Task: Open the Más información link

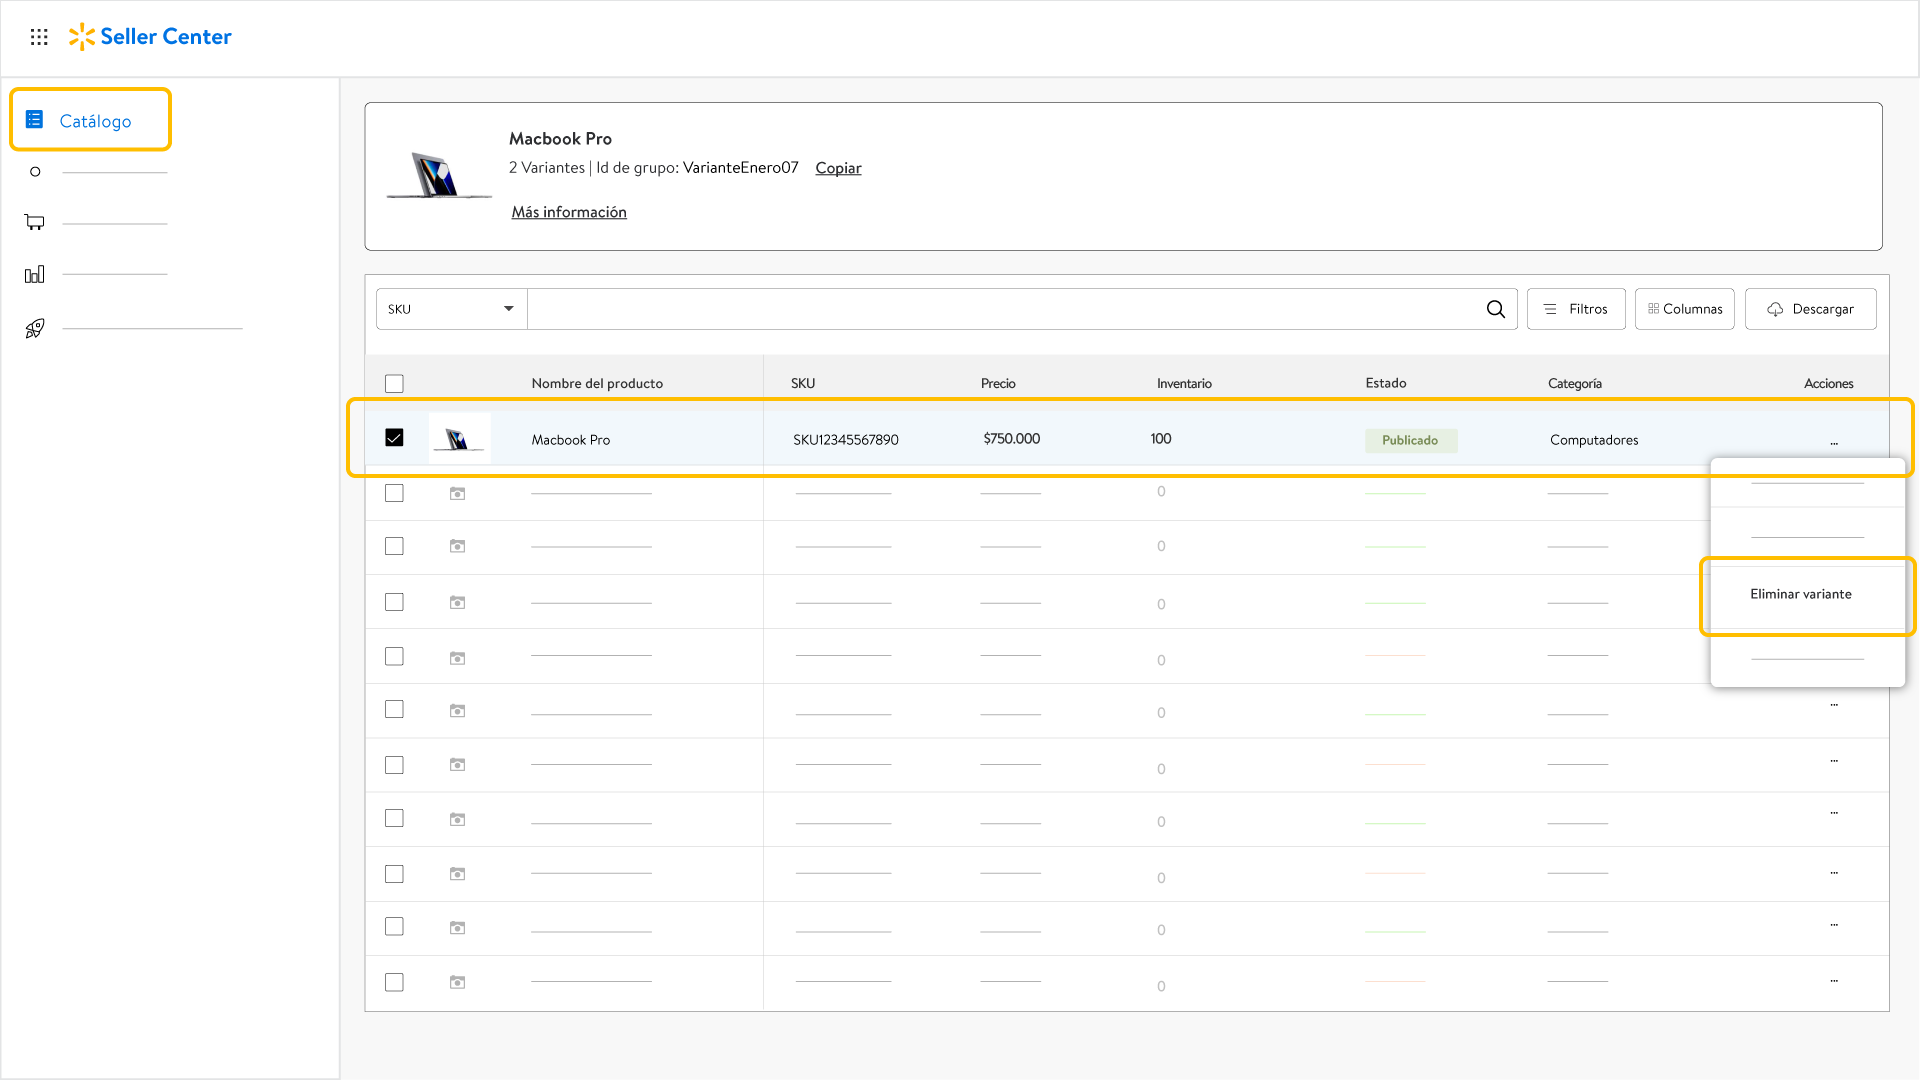Action: [569, 212]
